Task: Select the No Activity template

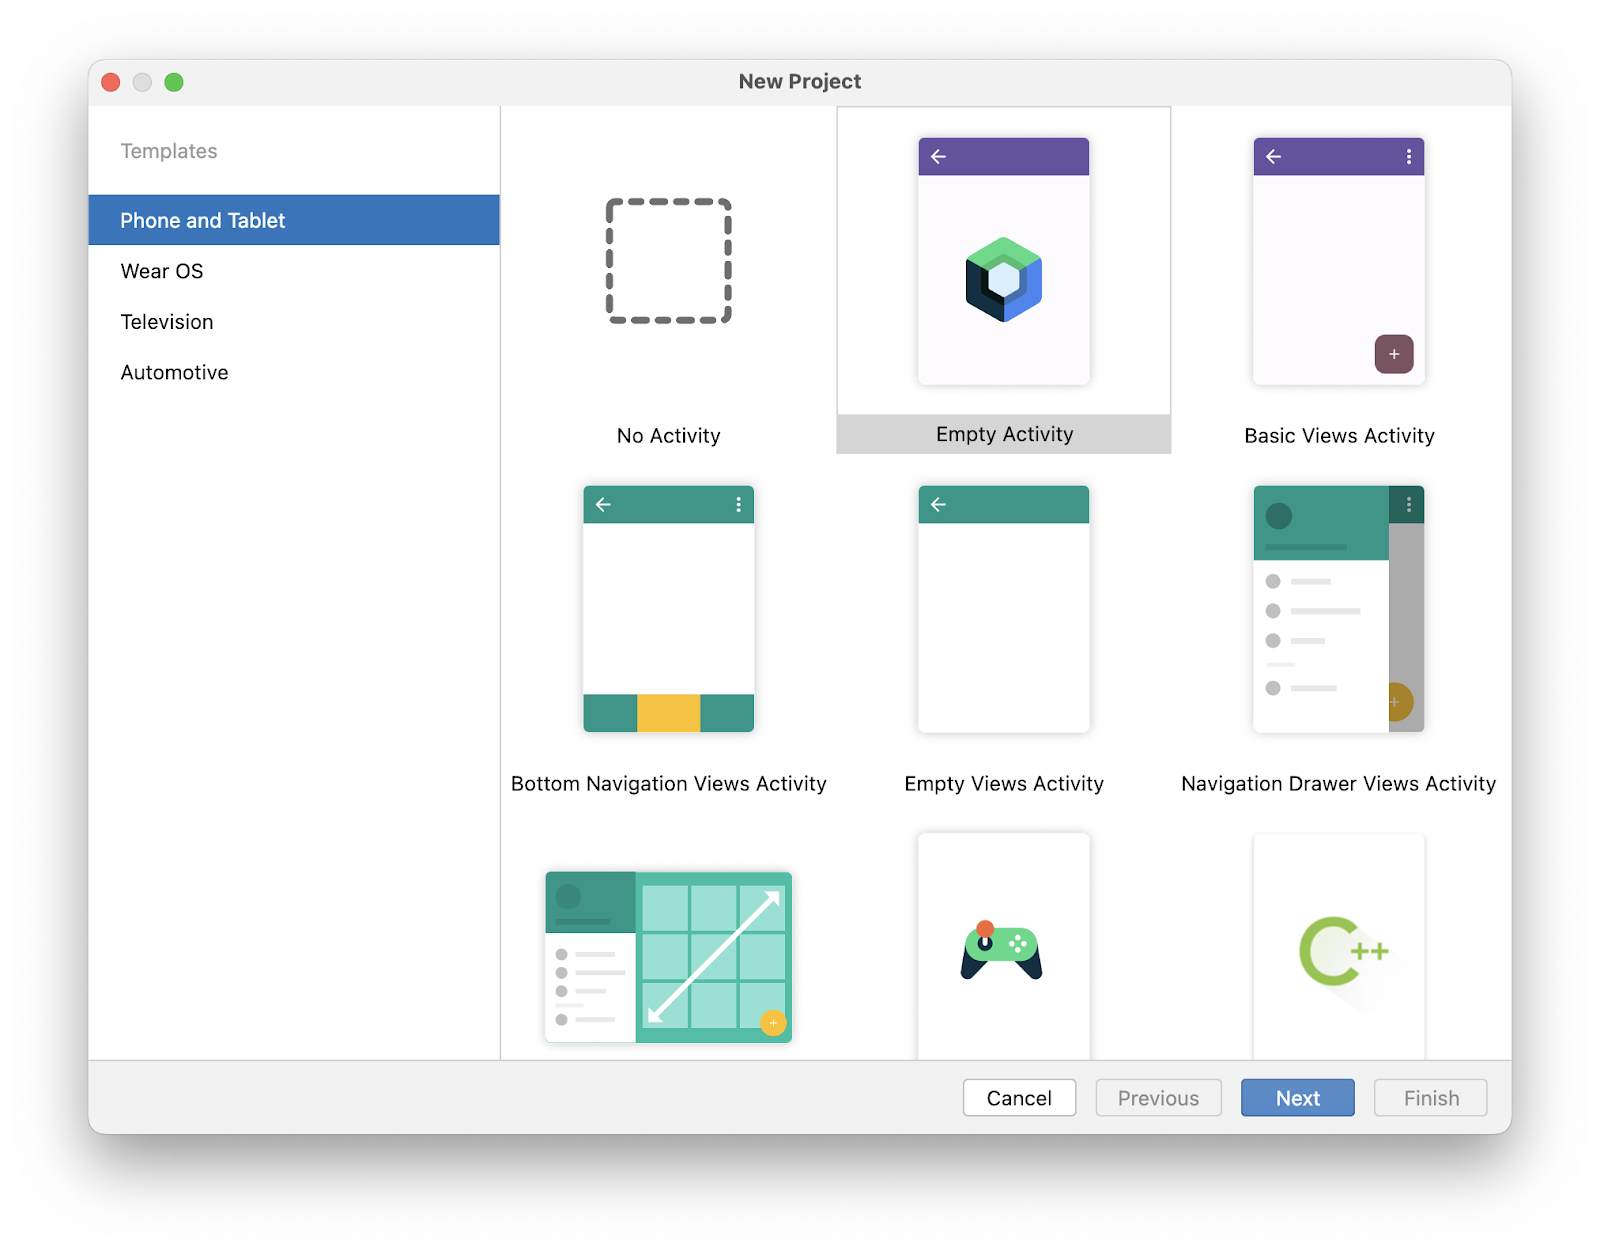Action: (x=667, y=262)
